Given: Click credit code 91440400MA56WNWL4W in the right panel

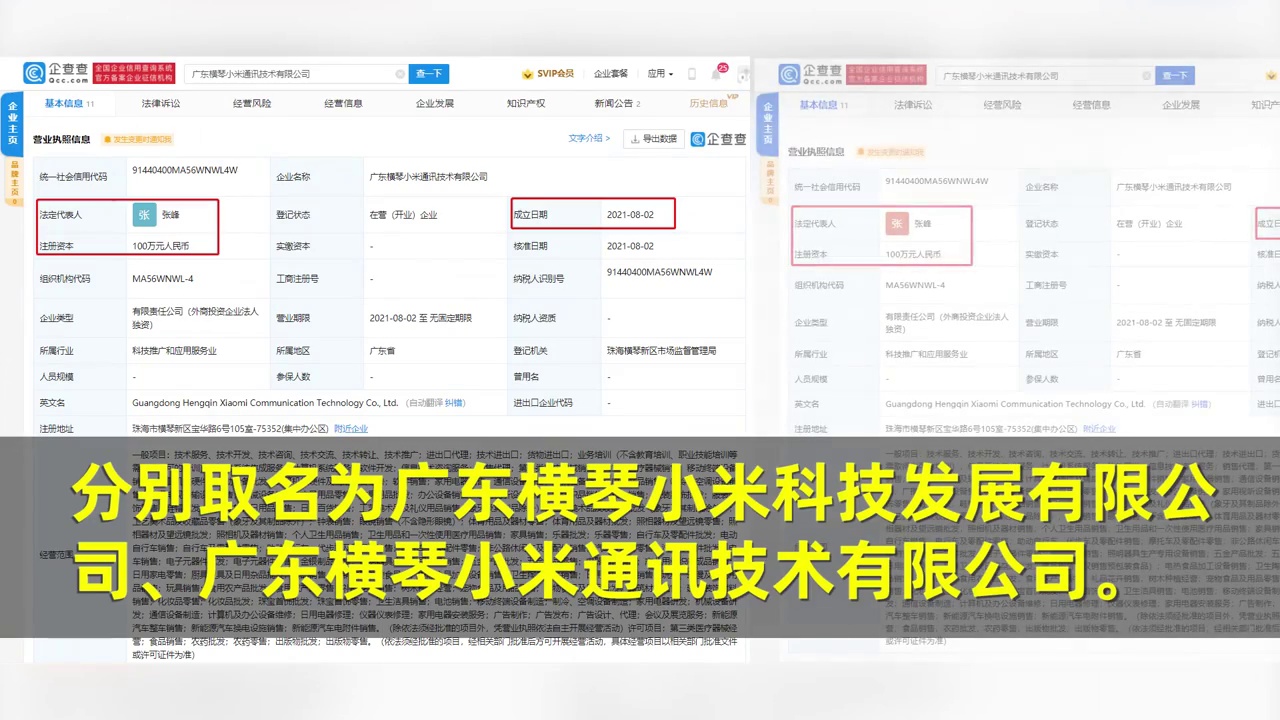Looking at the screenshot, I should coord(937,181).
